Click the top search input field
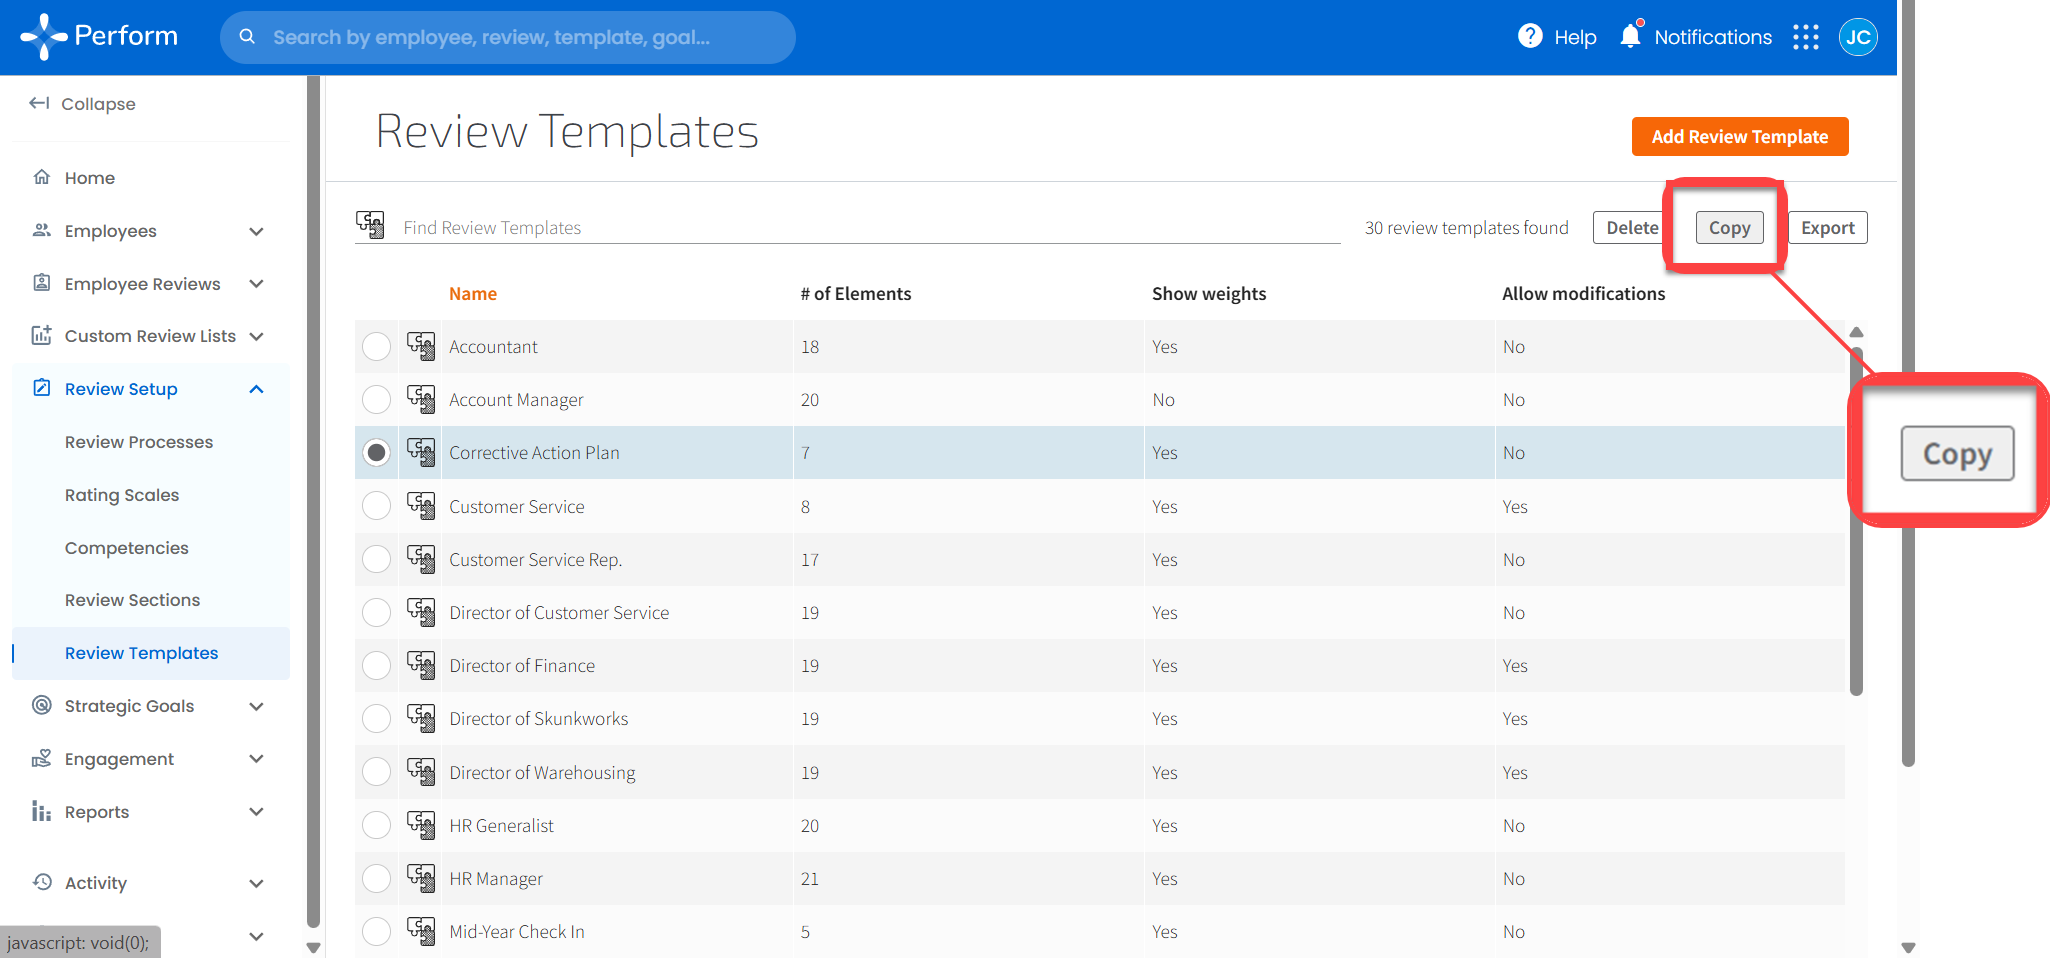This screenshot has height=958, width=2050. click(x=508, y=37)
